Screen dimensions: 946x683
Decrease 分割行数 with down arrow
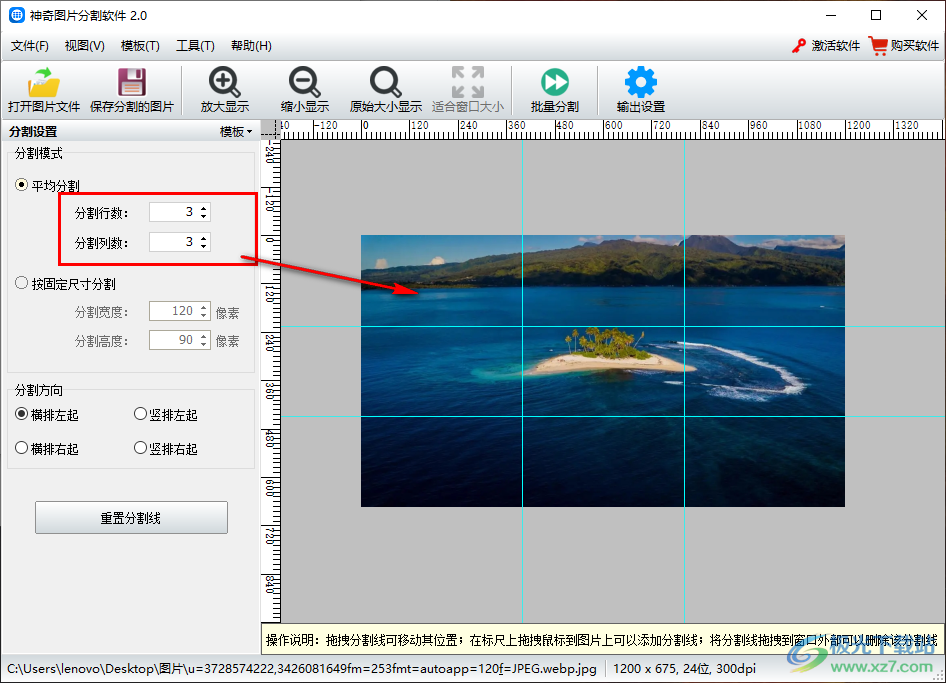tap(204, 216)
